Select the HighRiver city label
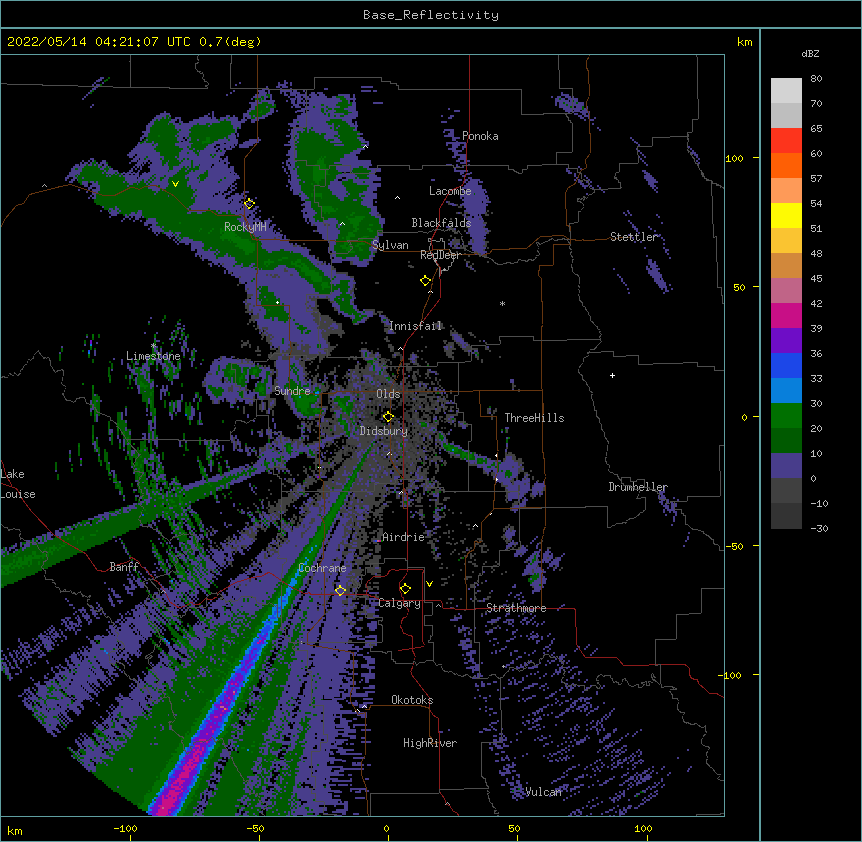862x842 pixels. click(430, 743)
